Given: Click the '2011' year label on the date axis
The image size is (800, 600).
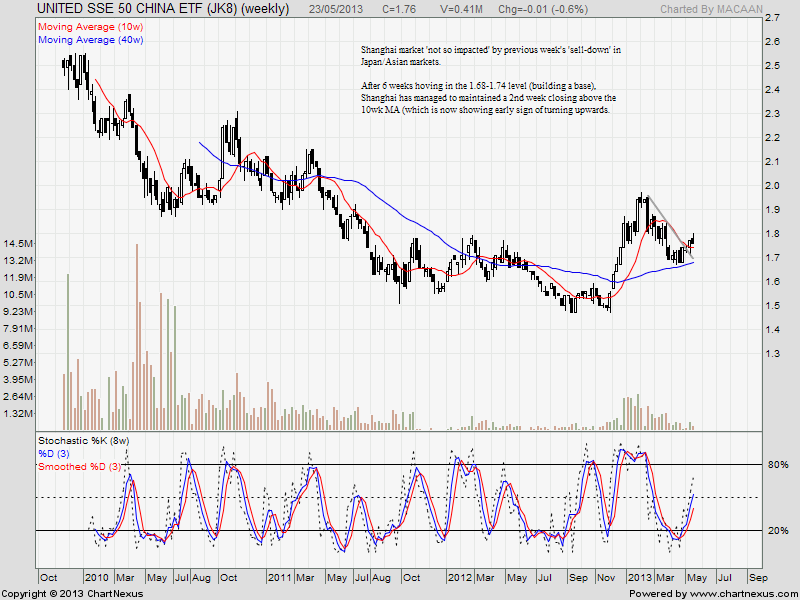Looking at the screenshot, I should (280, 578).
